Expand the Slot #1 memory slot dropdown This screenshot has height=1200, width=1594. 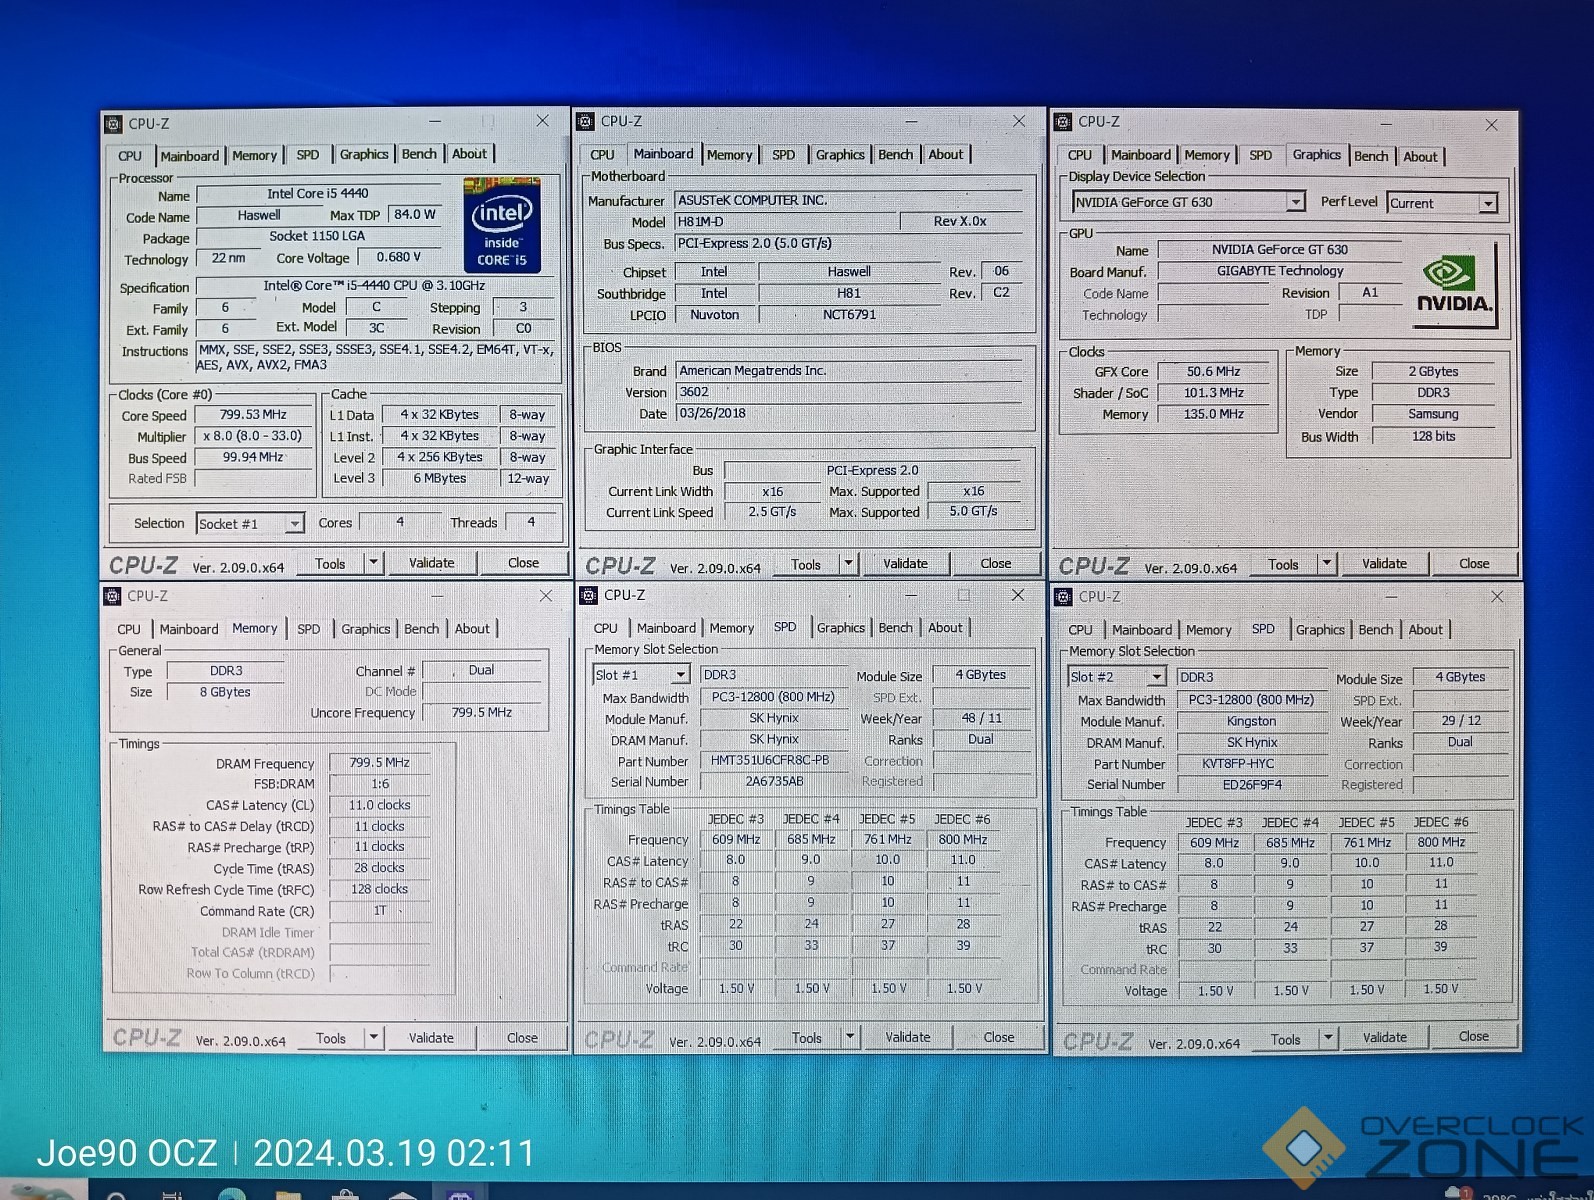(x=680, y=675)
